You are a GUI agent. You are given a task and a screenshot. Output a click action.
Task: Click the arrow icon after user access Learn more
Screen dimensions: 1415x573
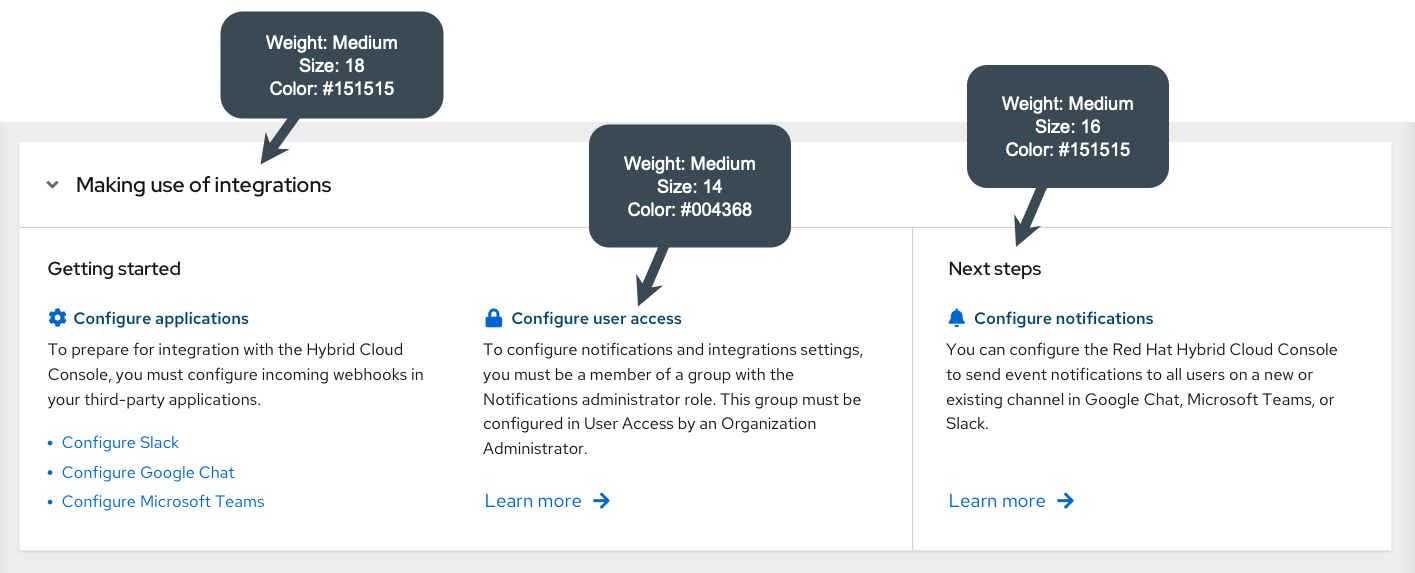point(601,501)
